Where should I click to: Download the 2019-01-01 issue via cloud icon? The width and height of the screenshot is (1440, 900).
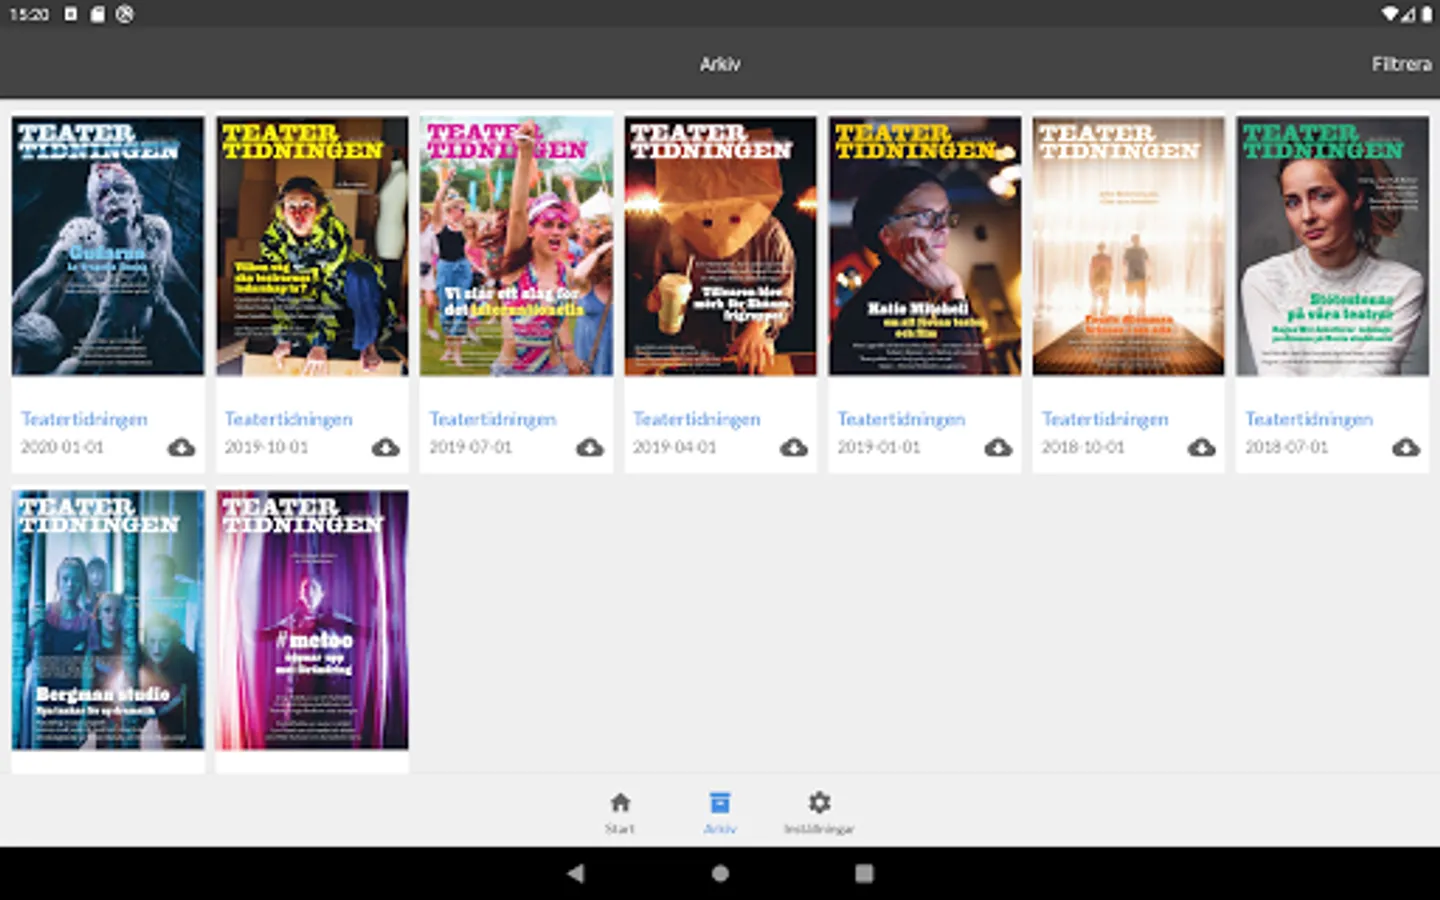(998, 447)
